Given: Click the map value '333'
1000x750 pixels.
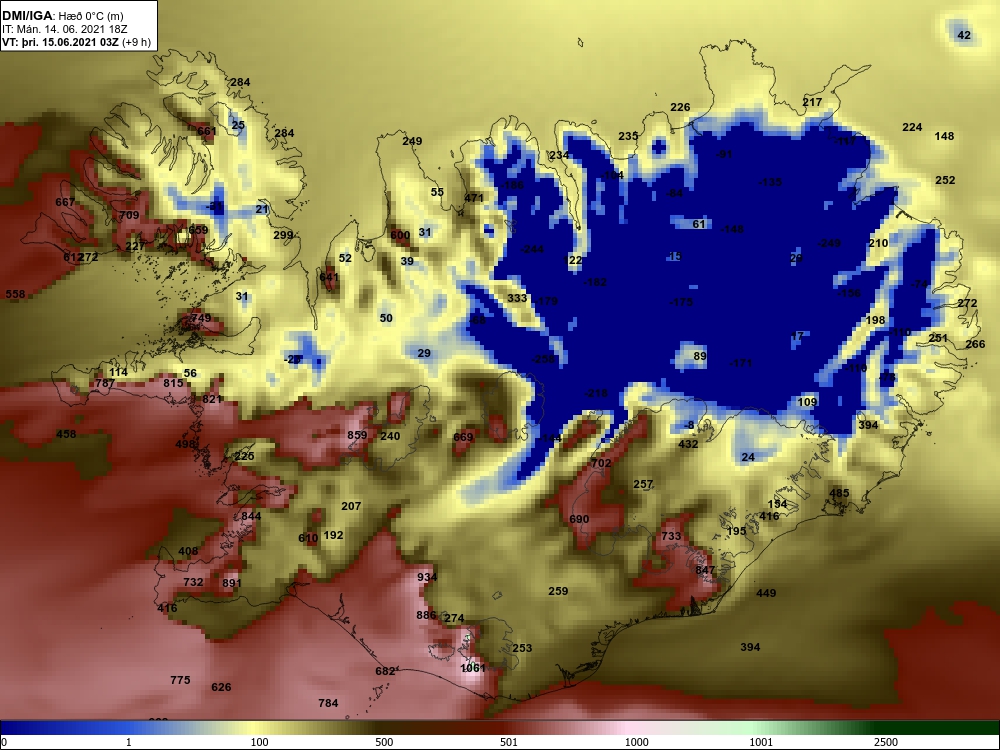Looking at the screenshot, I should 517,298.
